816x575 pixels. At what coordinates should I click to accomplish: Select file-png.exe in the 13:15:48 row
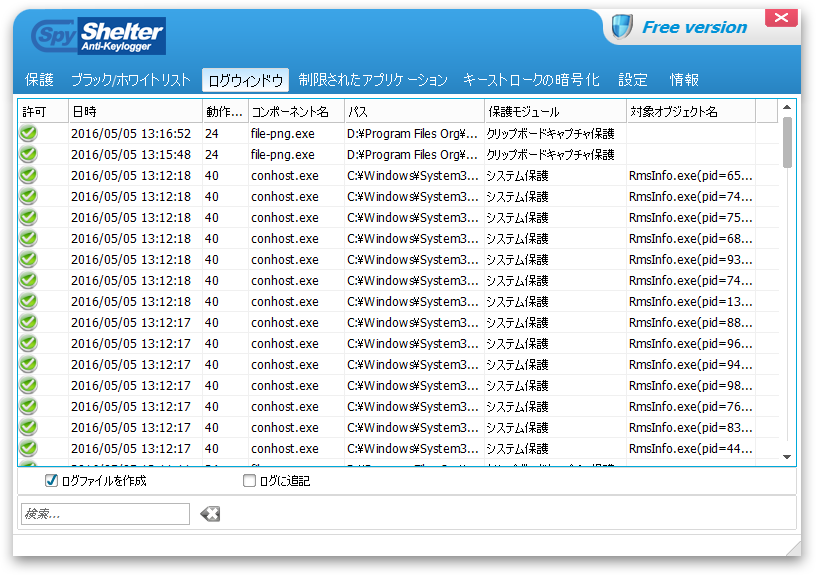pos(283,155)
